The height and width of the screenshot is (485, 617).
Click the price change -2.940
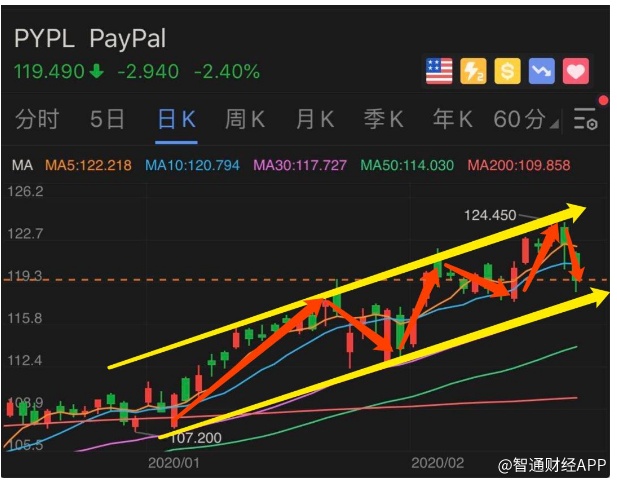(x=148, y=72)
